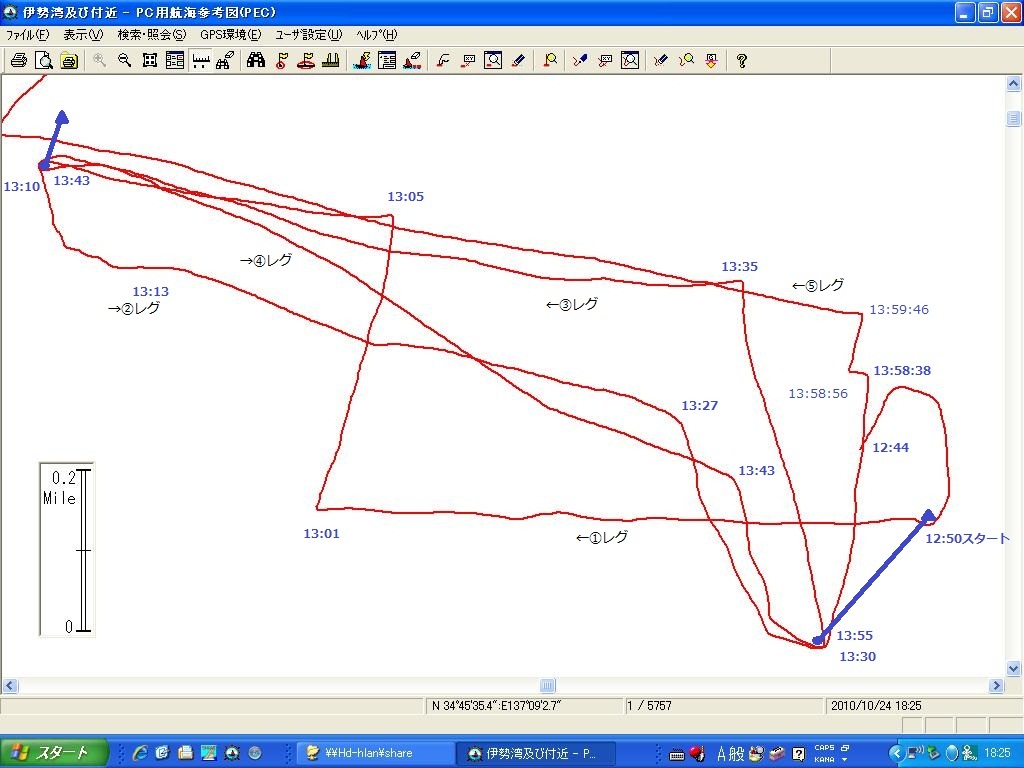Click the red buoy with lightning icon
This screenshot has height=768, width=1024.
point(362,61)
